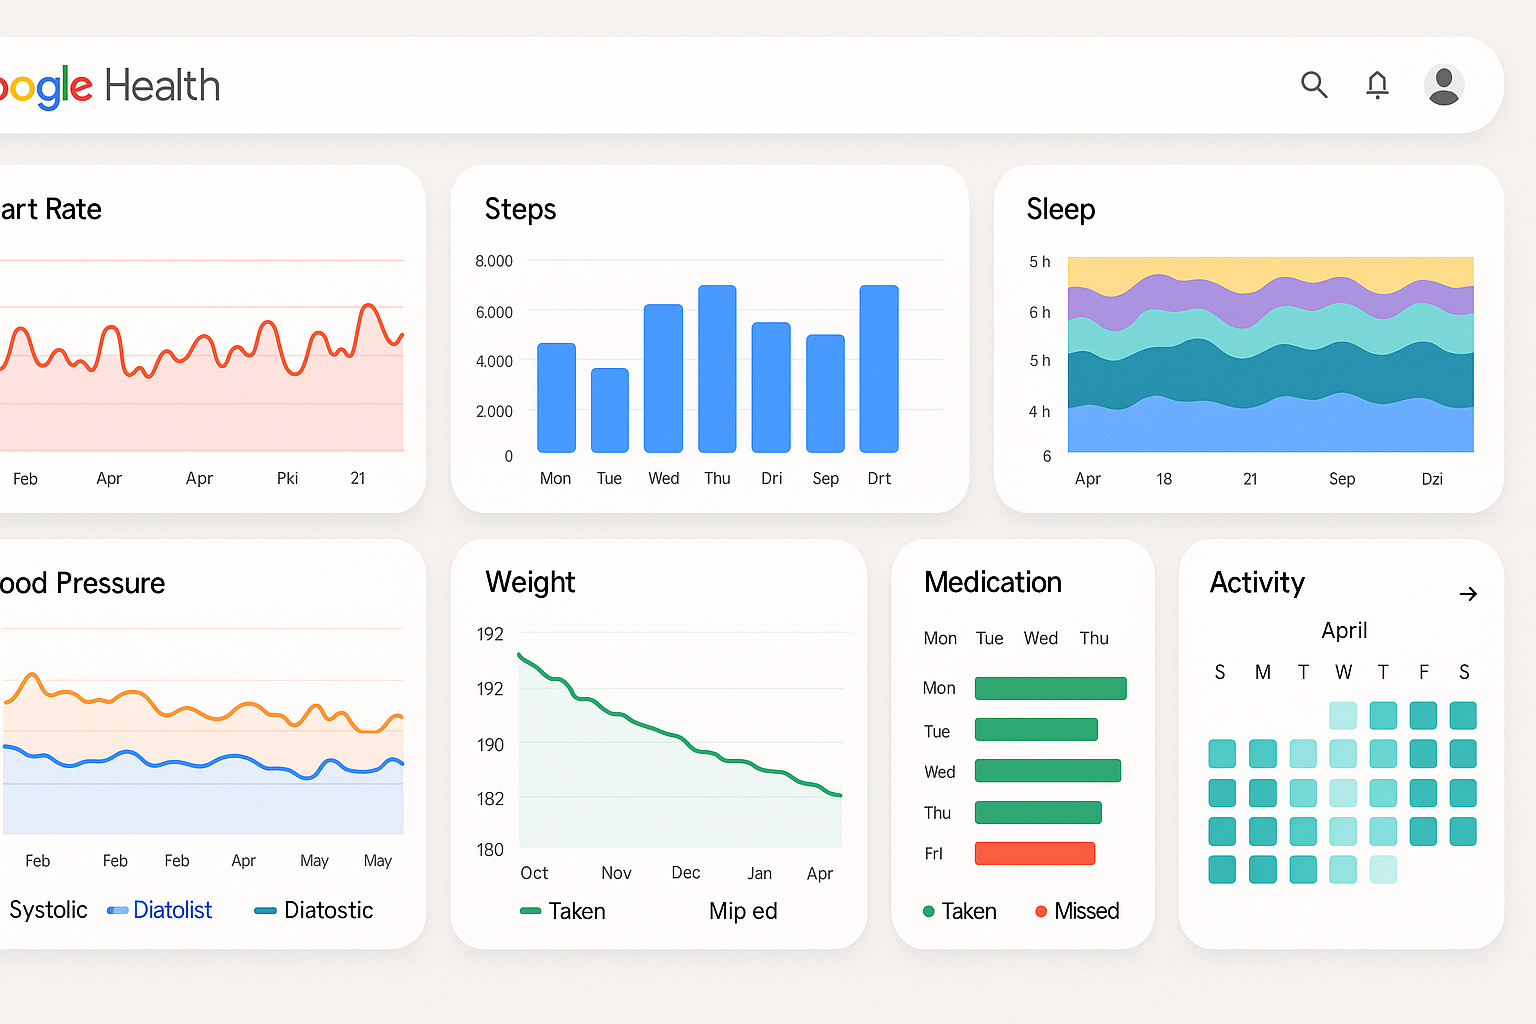Click the Taken legend dot in Medication

tap(929, 911)
